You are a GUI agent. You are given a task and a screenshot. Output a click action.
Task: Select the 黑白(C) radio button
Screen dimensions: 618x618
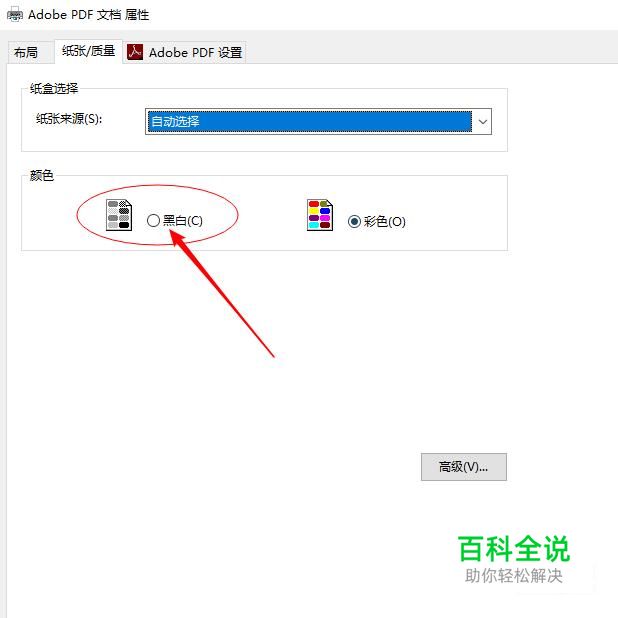pyautogui.click(x=153, y=220)
